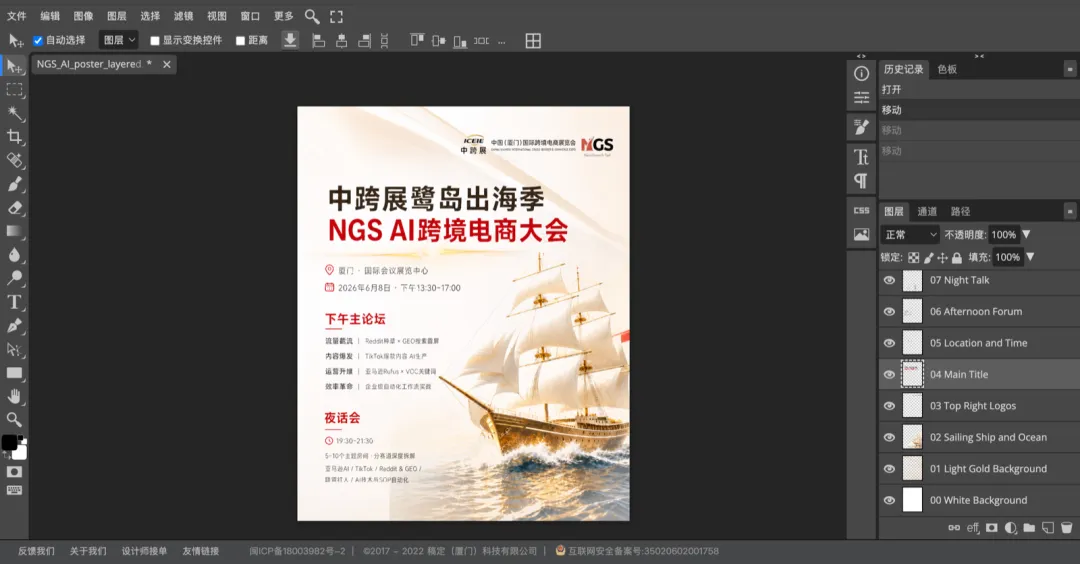Hide the 02 Sailing Ship and Ocean layer
1080x564 pixels.
point(889,437)
